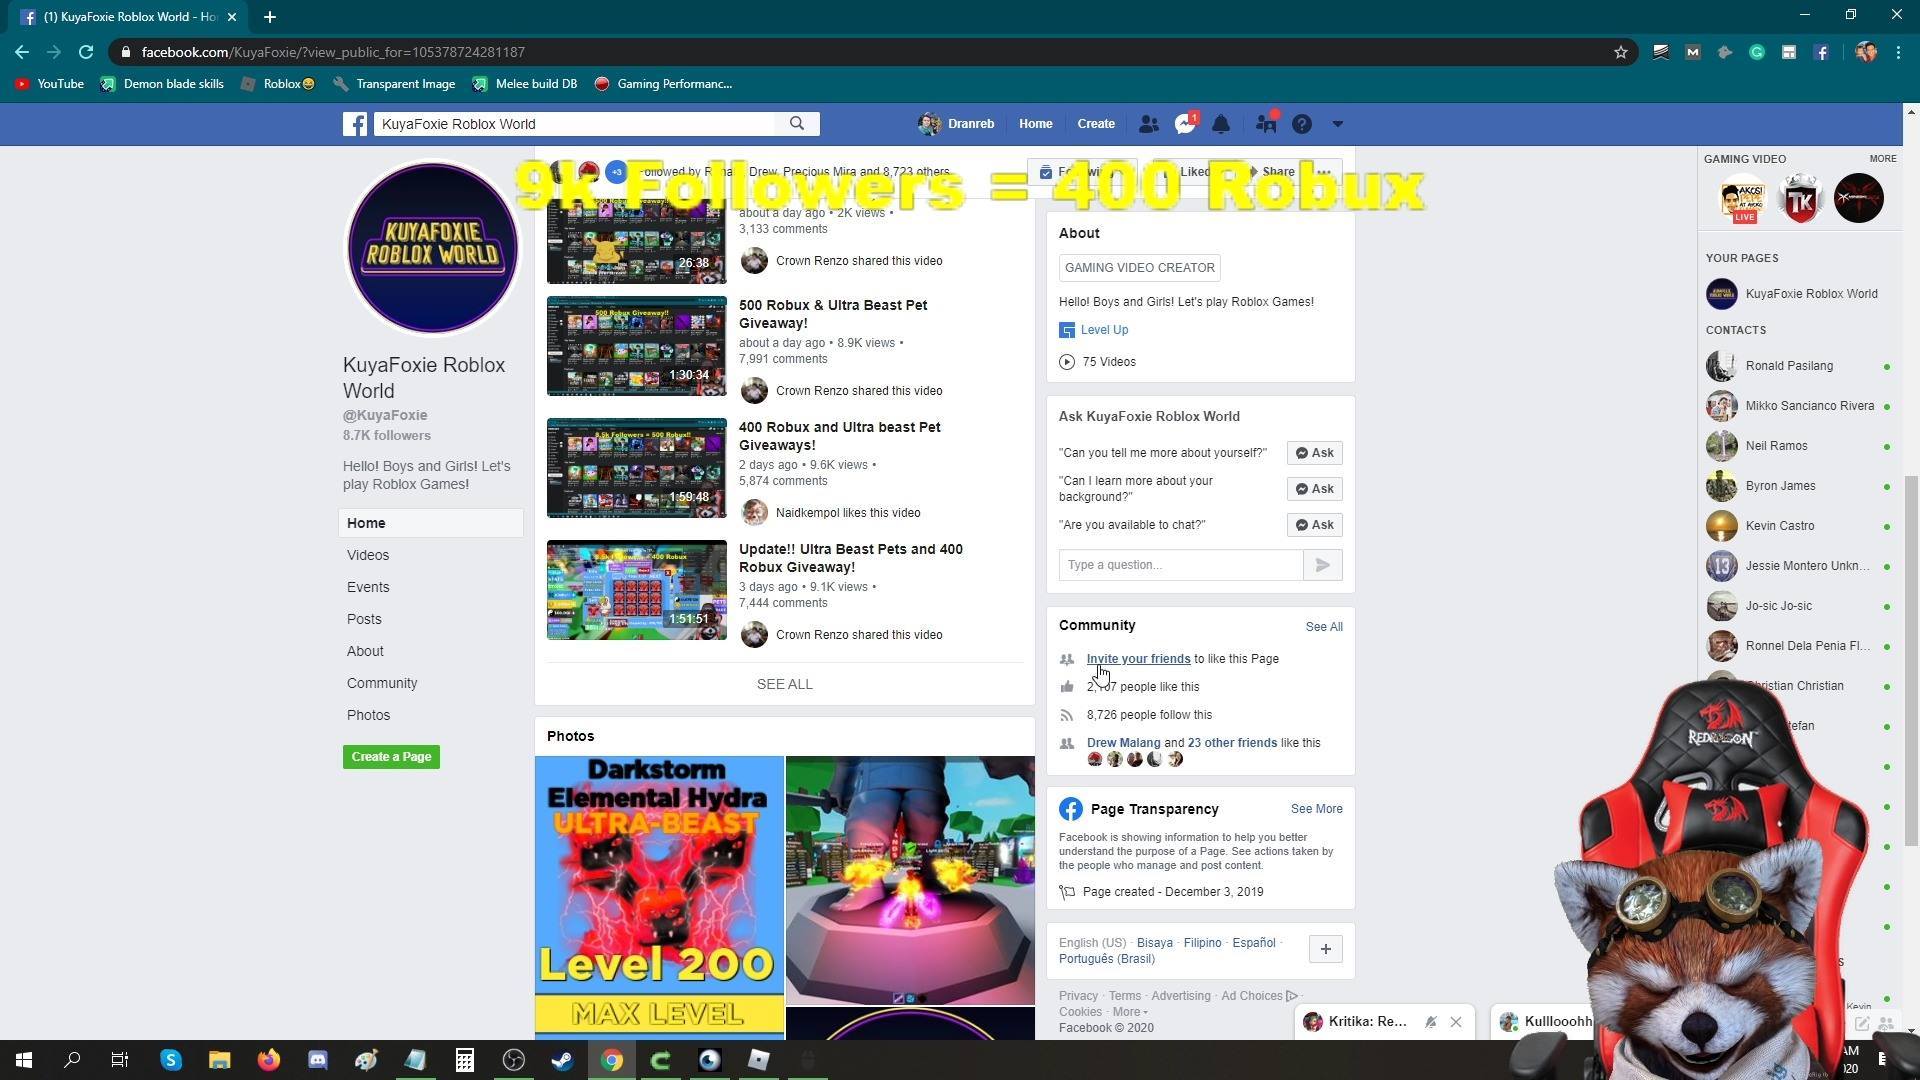Open Discord from the taskbar
1920x1080 pixels.
pyautogui.click(x=318, y=1060)
